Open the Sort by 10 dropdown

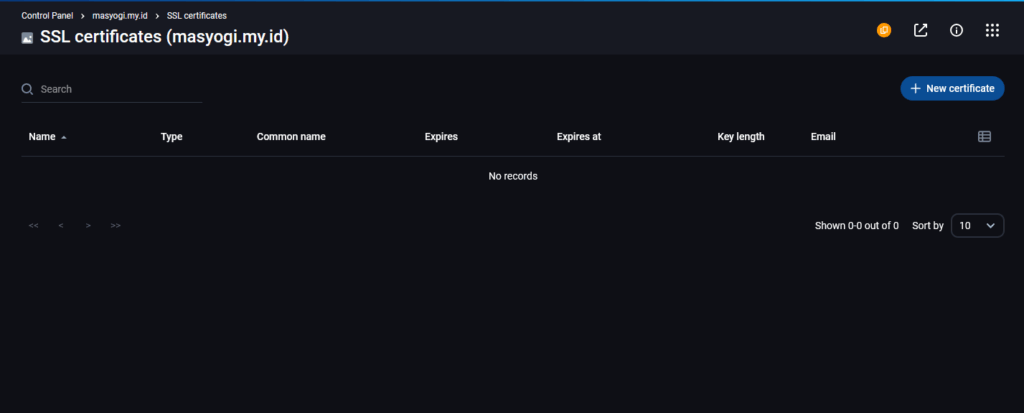coord(976,226)
